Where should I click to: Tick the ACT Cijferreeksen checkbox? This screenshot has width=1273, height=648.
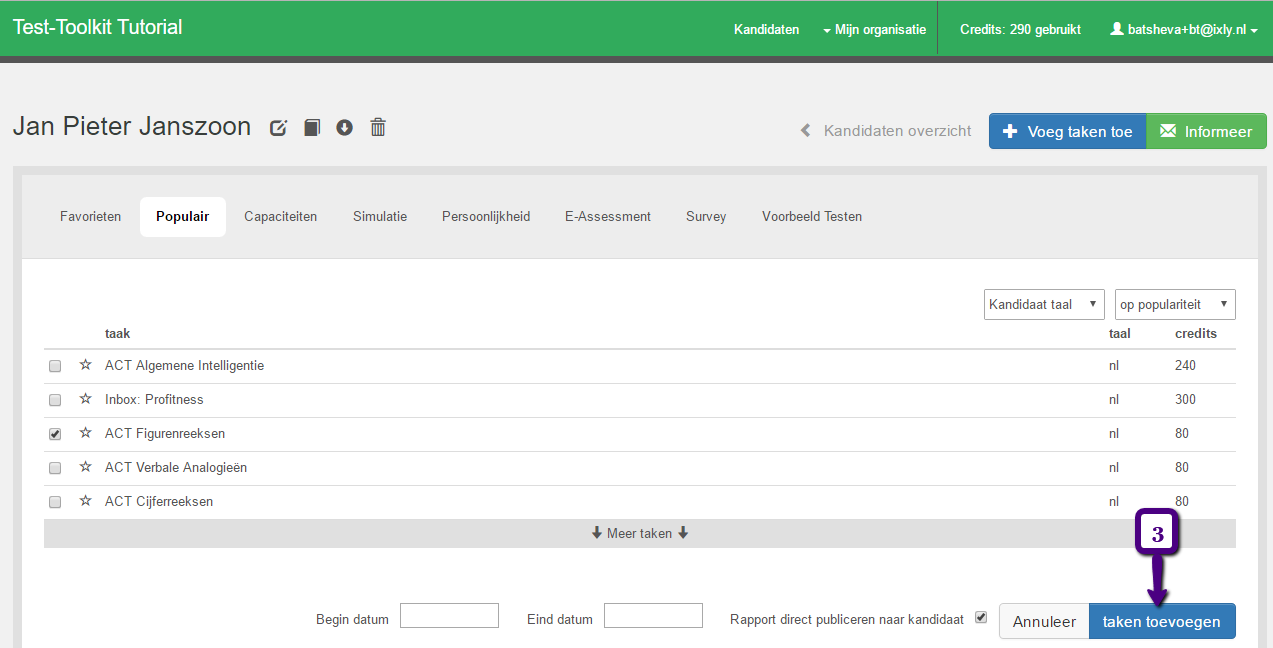point(55,502)
